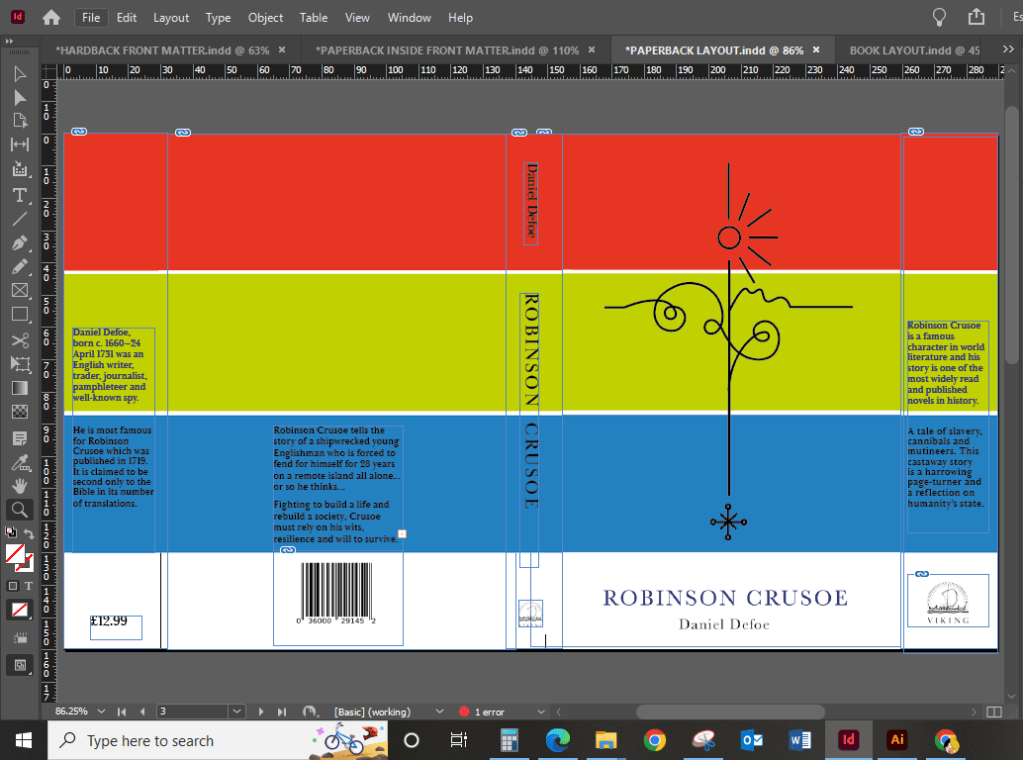
Task: Toggle formatting affects text button
Action: pos(28,585)
